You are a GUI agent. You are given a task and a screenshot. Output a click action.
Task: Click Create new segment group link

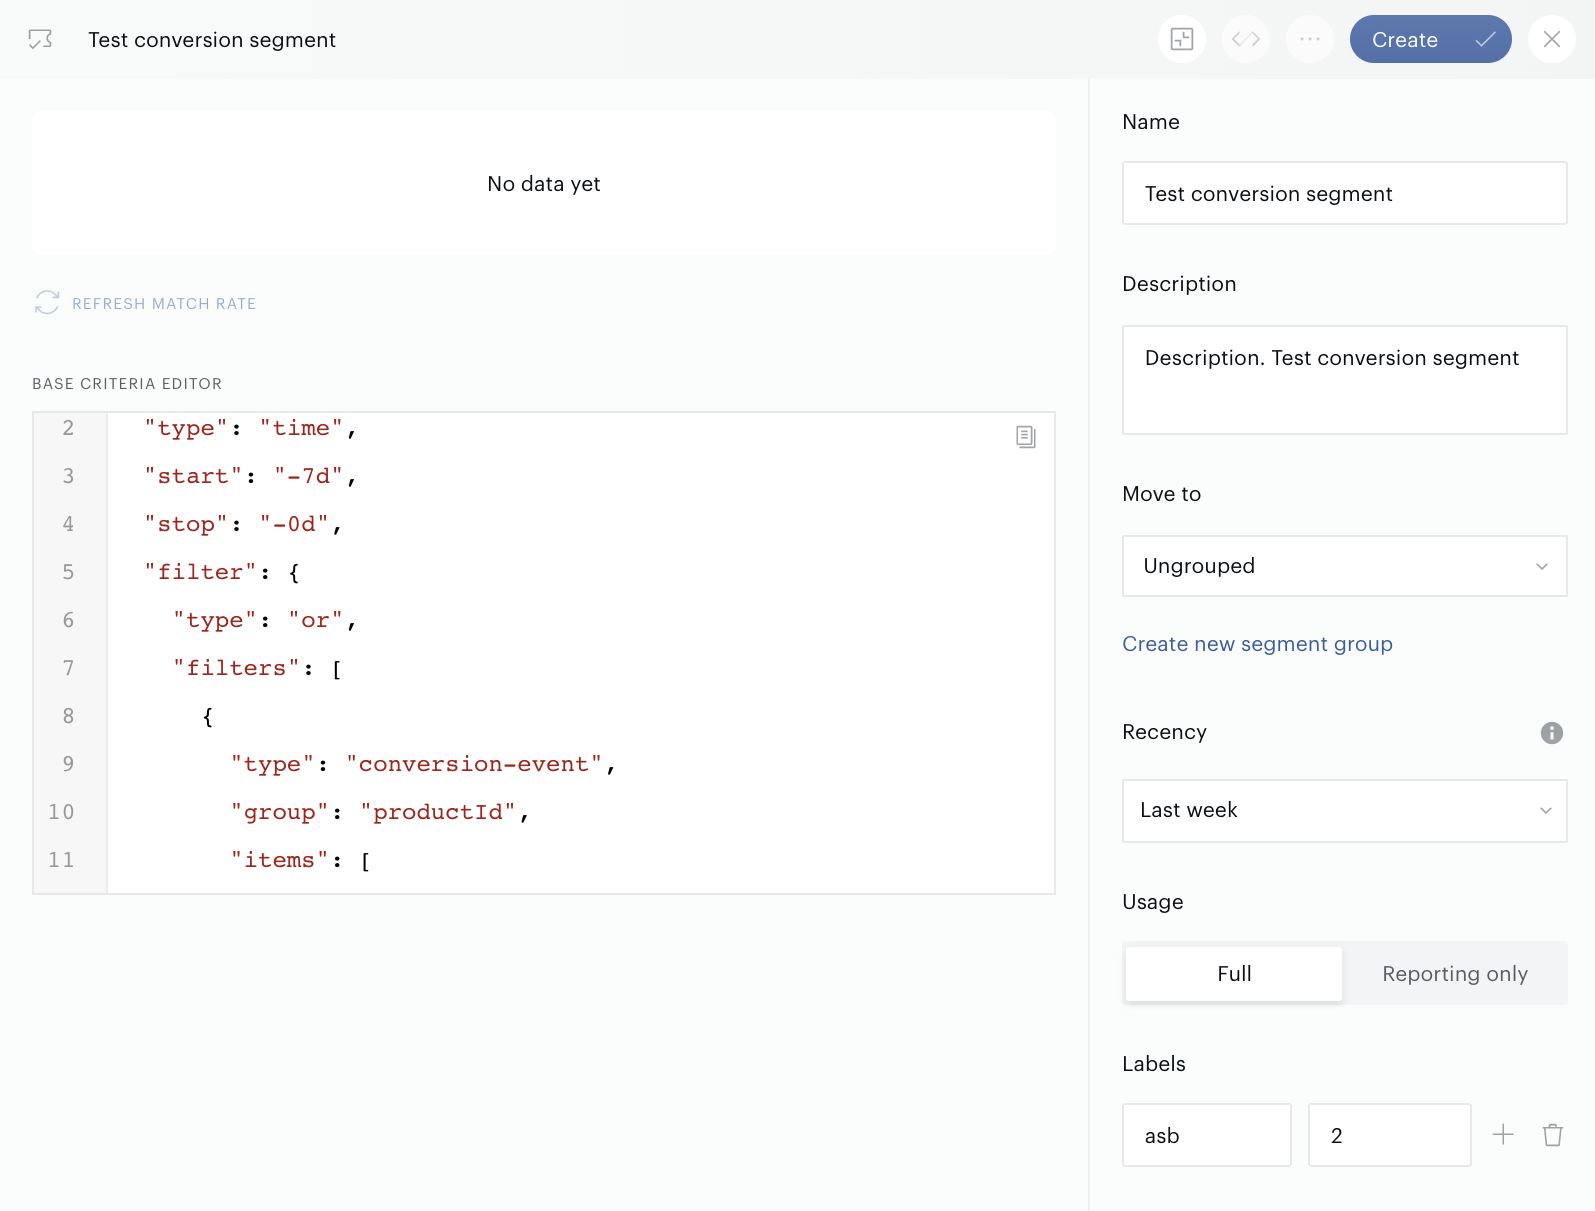click(x=1257, y=644)
